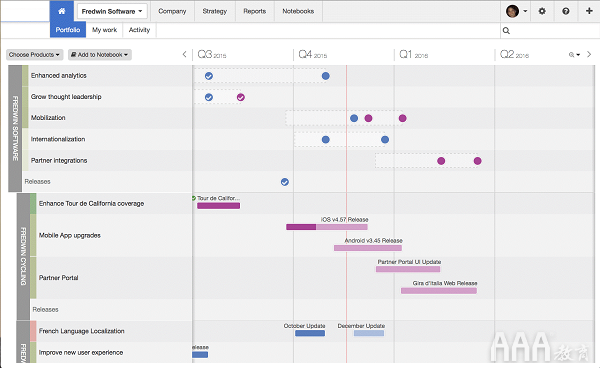Image resolution: width=600 pixels, height=368 pixels.
Task: Select the October Update release bar
Action: tap(310, 333)
